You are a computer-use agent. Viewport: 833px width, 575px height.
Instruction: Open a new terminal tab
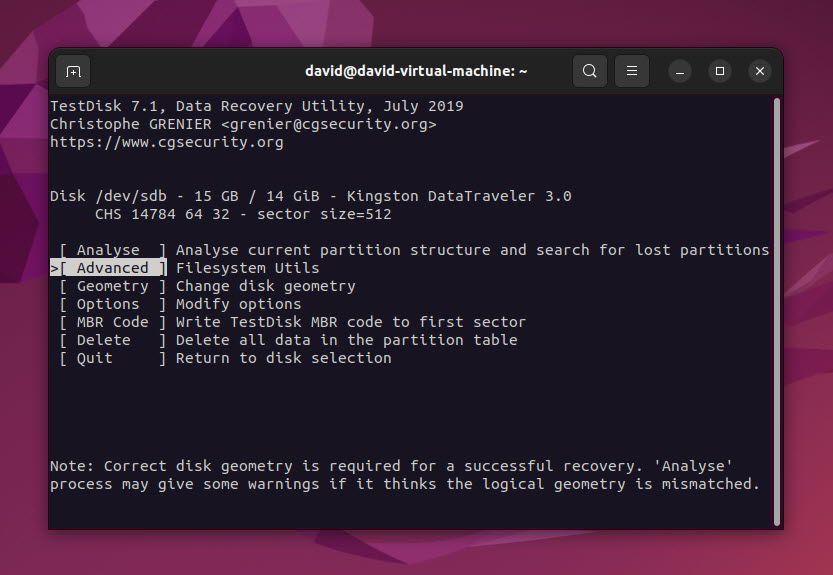point(73,71)
